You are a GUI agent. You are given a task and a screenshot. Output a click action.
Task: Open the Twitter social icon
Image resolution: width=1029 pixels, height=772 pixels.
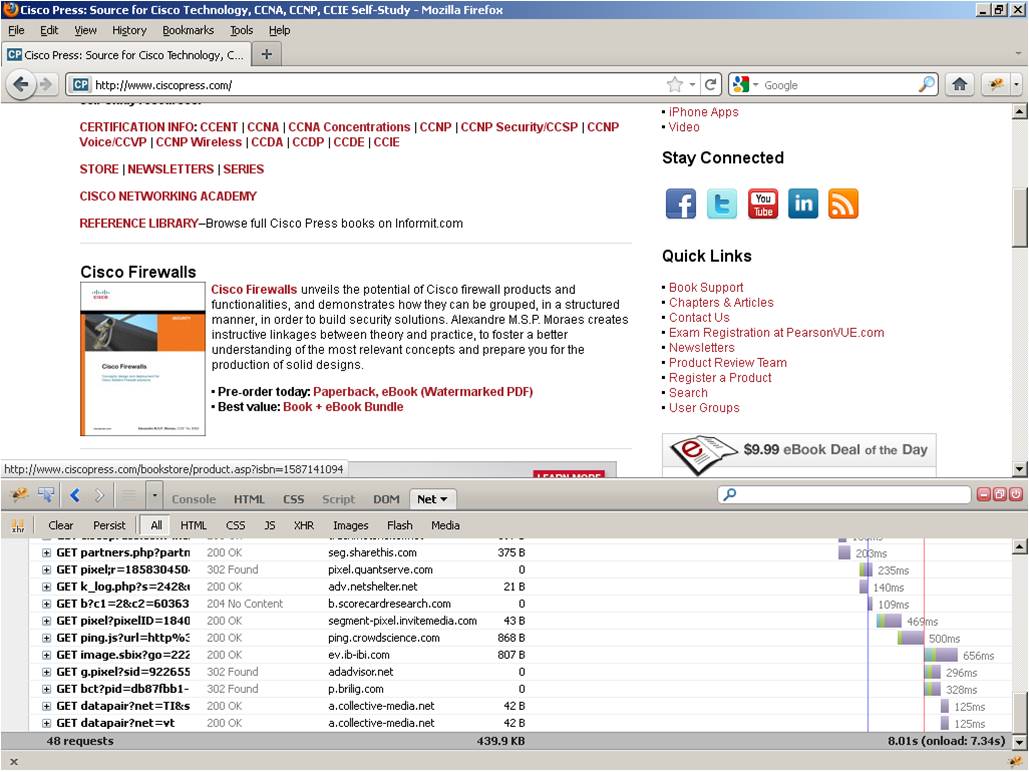pyautogui.click(x=722, y=204)
